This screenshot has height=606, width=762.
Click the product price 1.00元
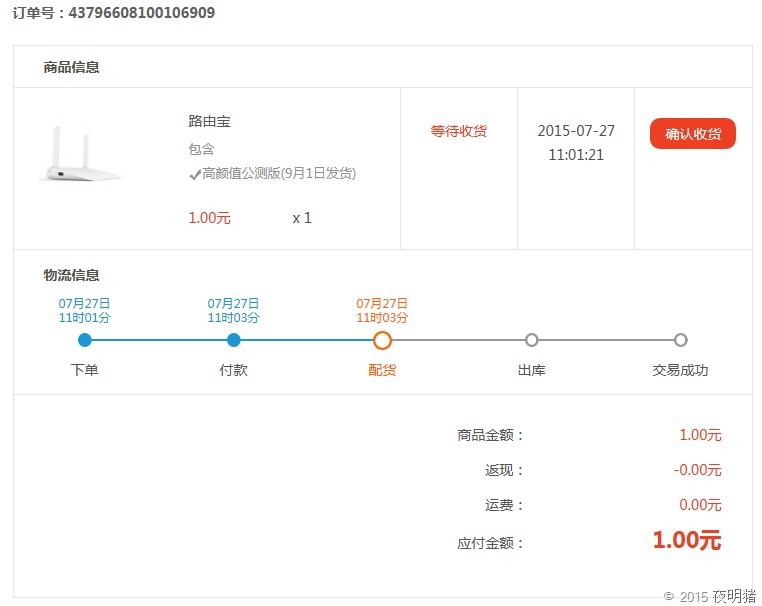[x=209, y=218]
